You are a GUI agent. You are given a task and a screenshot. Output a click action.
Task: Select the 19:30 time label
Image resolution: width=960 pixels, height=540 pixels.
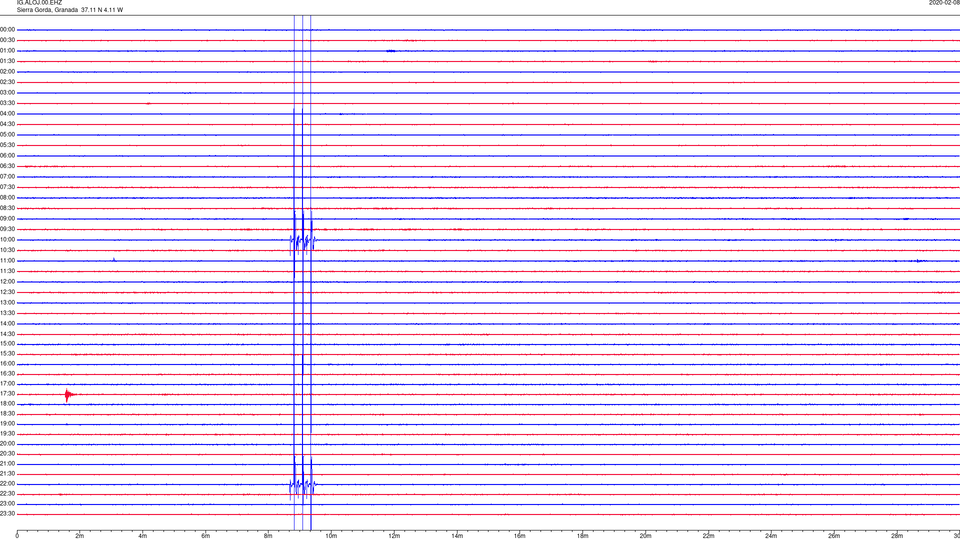(7, 433)
